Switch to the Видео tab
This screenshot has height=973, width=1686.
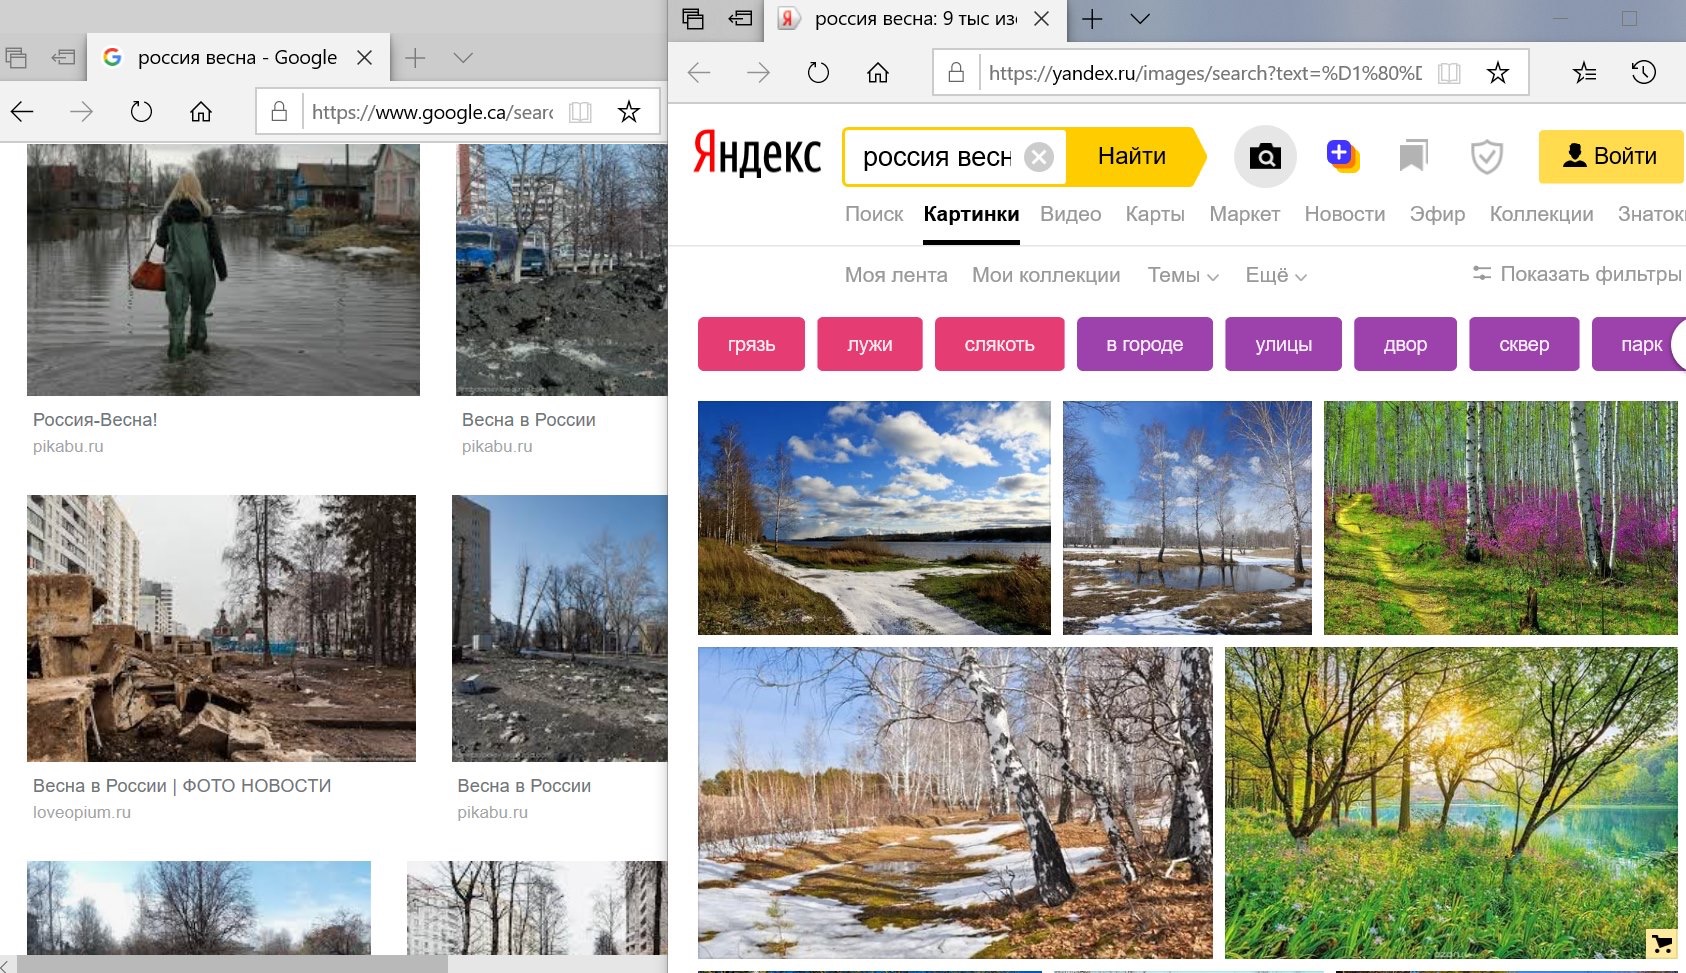tap(1070, 214)
